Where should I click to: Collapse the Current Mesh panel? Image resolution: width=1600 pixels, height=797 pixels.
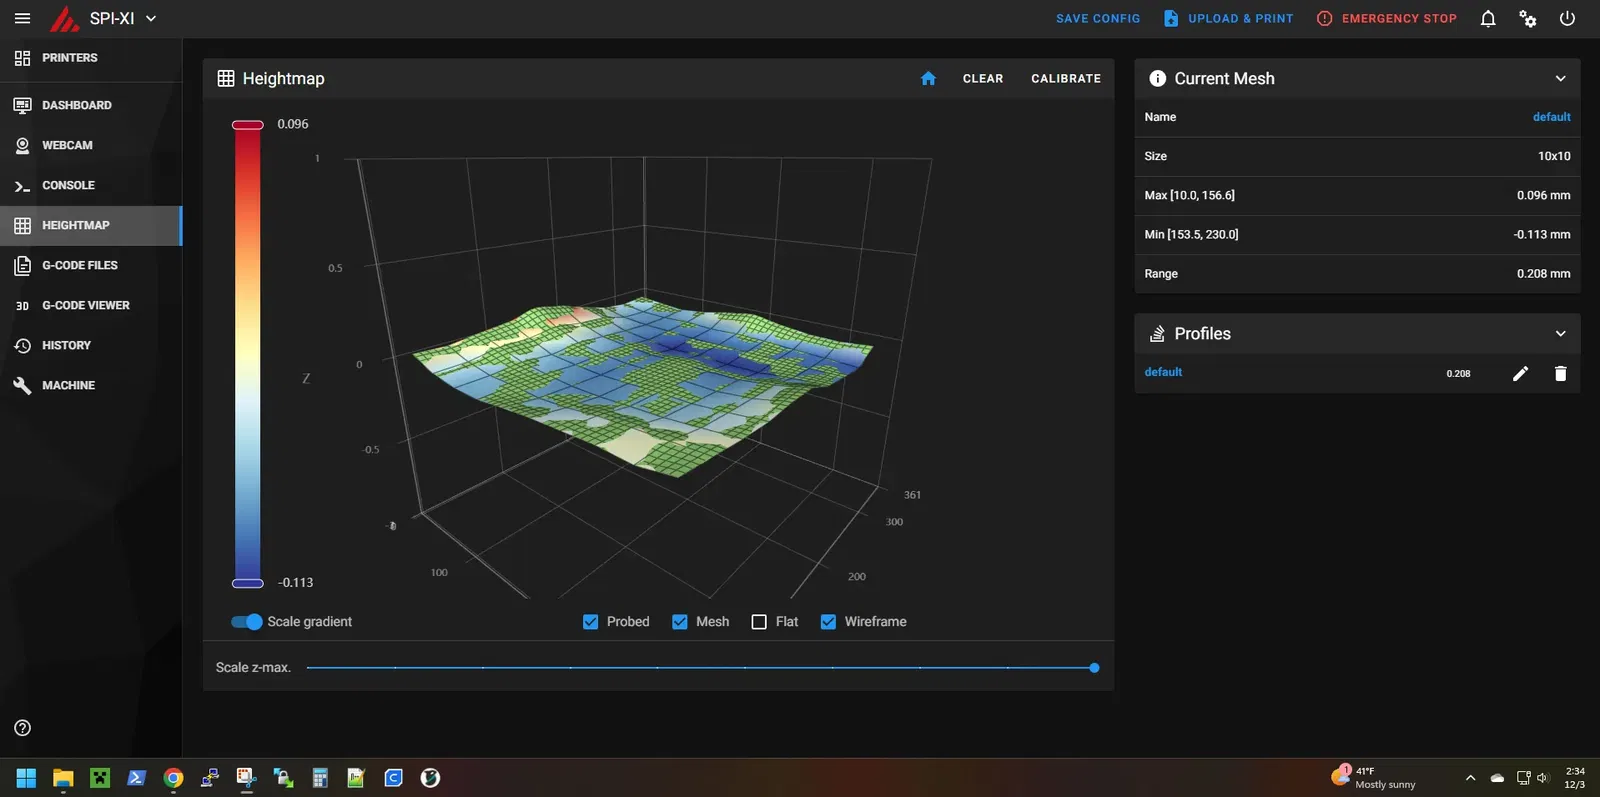pos(1560,79)
